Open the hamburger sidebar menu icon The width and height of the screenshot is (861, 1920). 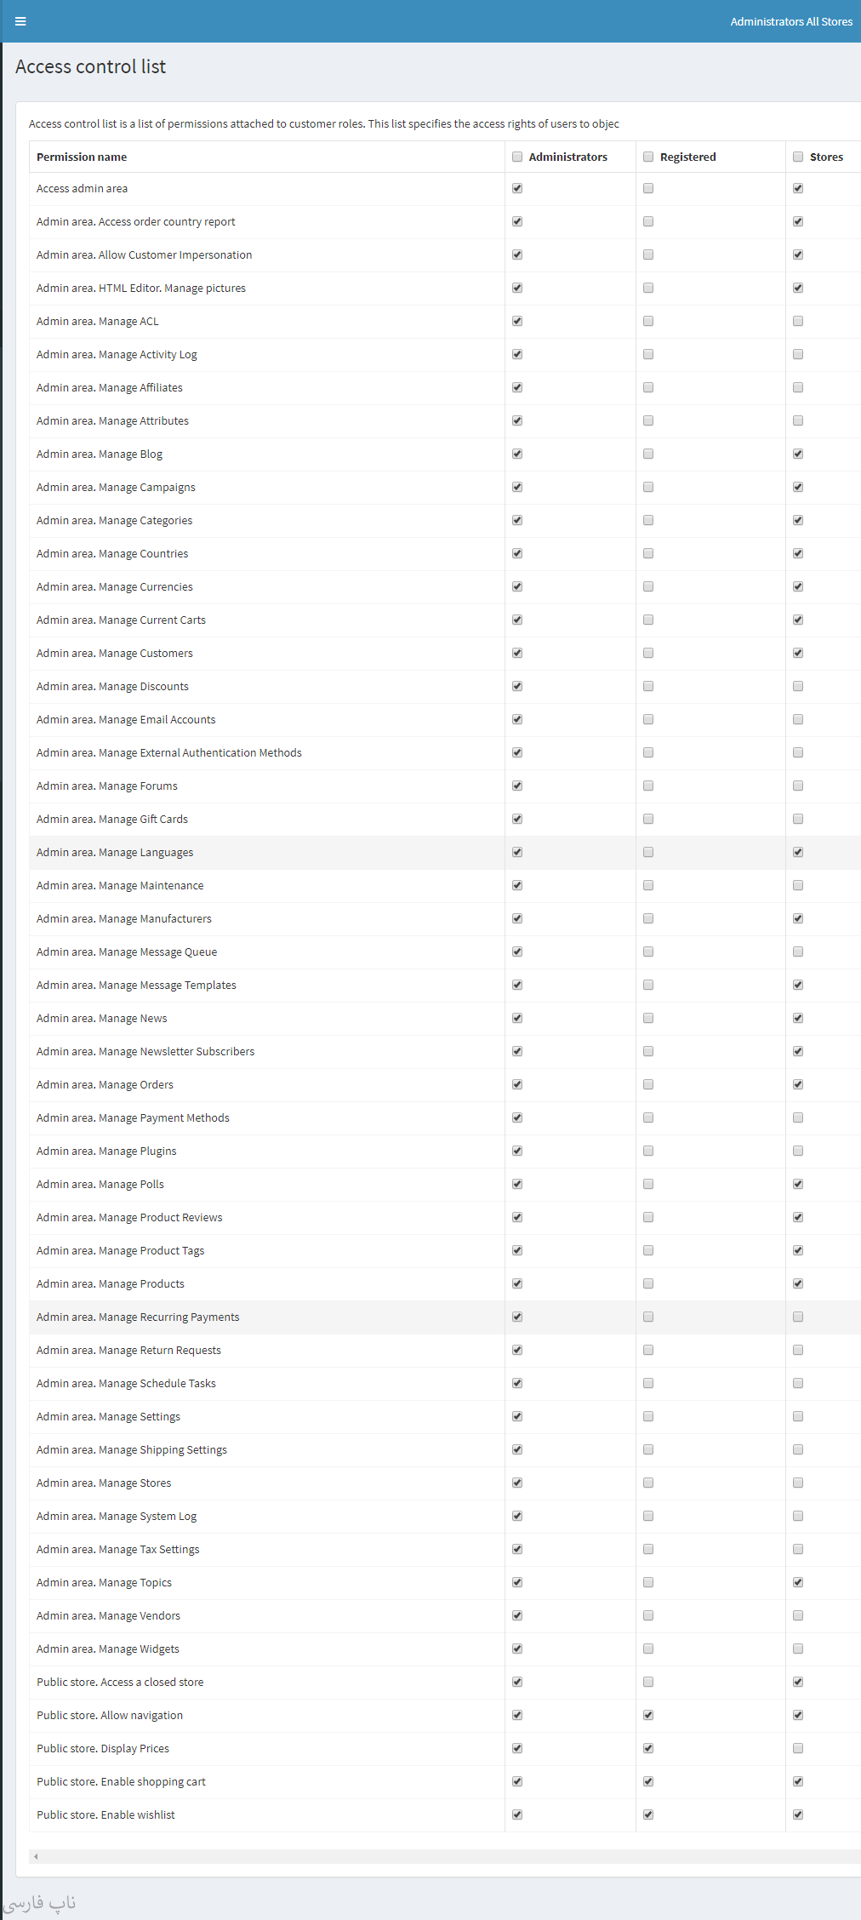[x=20, y=21]
